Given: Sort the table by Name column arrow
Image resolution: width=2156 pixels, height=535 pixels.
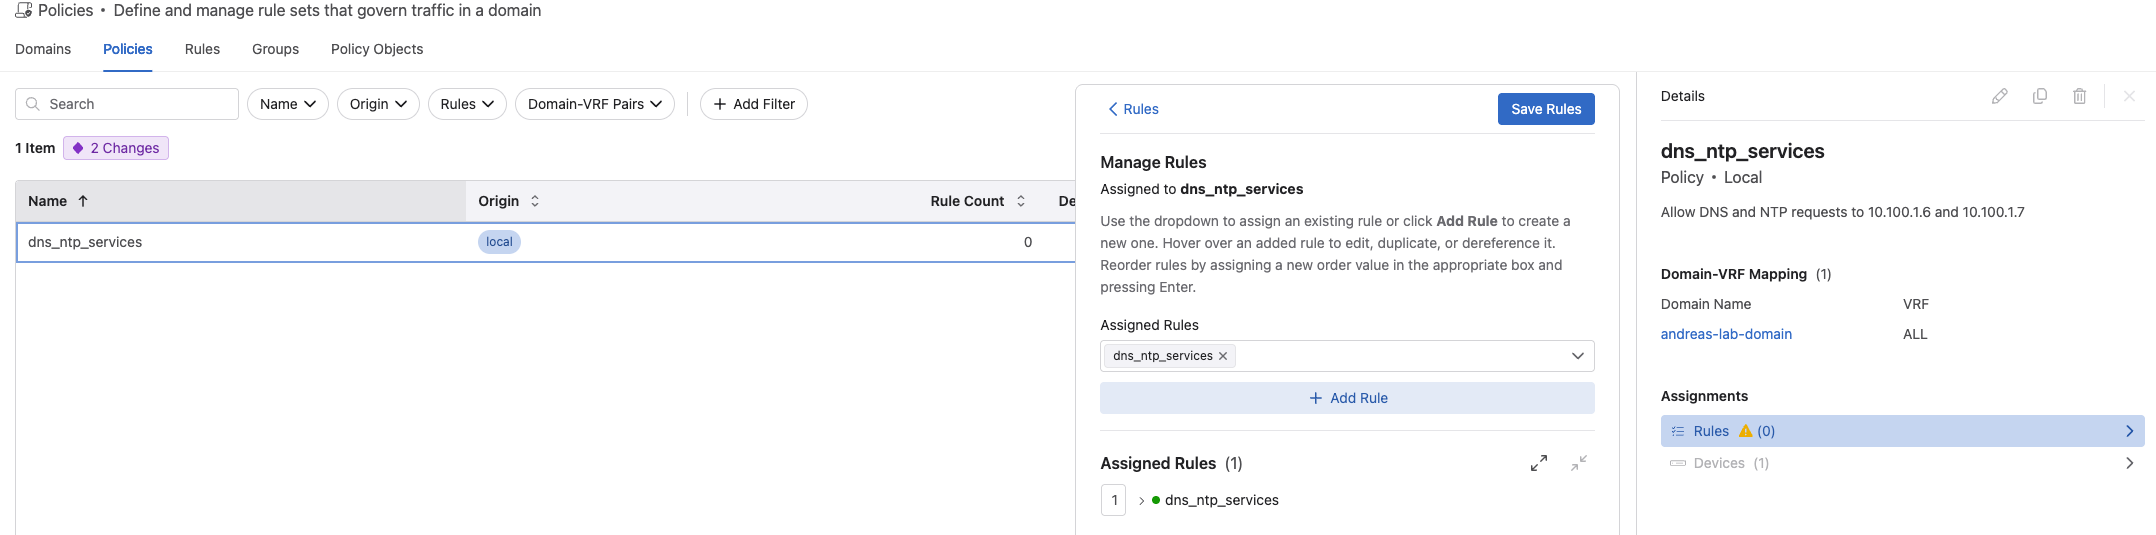Looking at the screenshot, I should pos(83,201).
